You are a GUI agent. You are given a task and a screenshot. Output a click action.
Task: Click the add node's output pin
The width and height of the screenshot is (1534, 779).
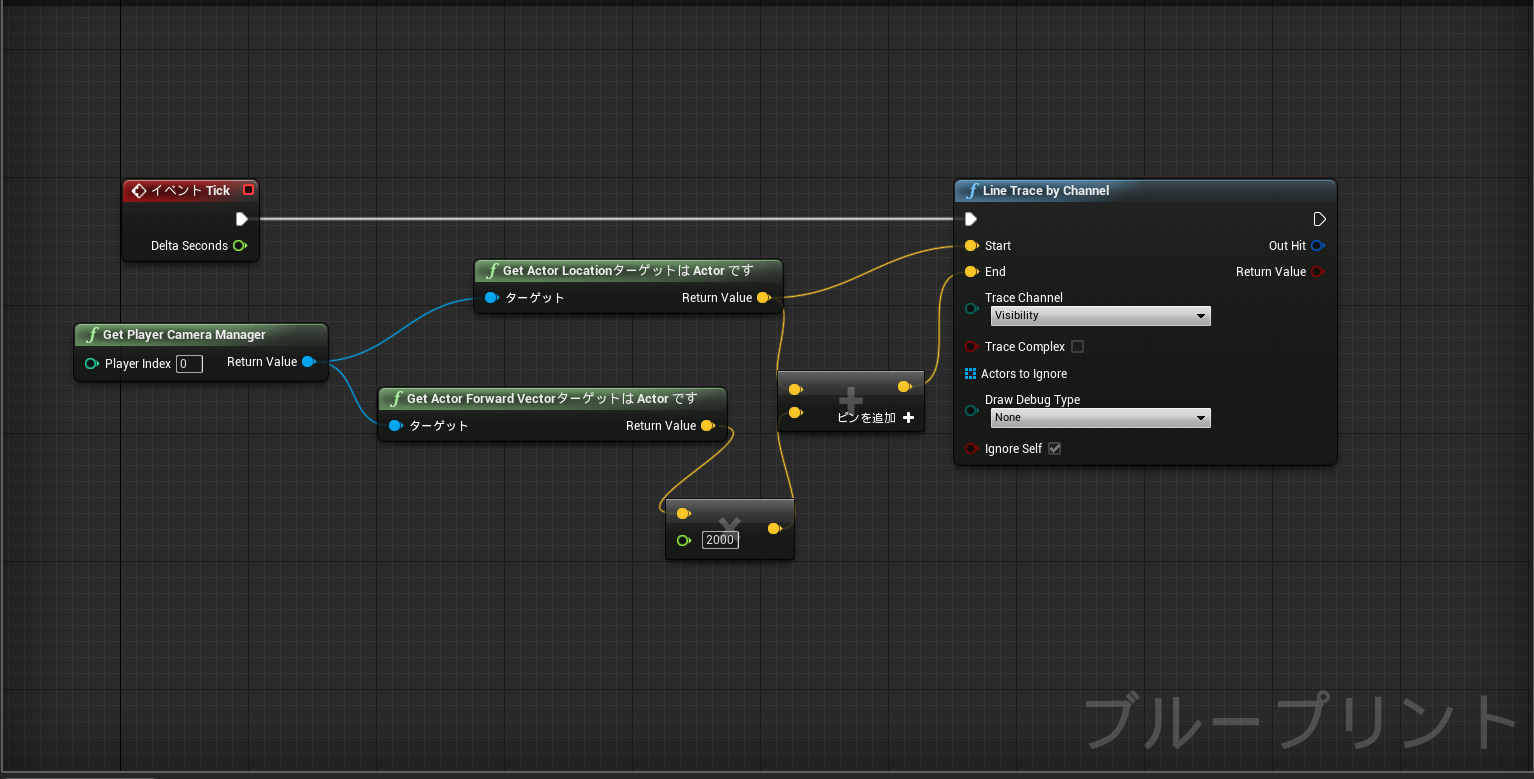[905, 387]
